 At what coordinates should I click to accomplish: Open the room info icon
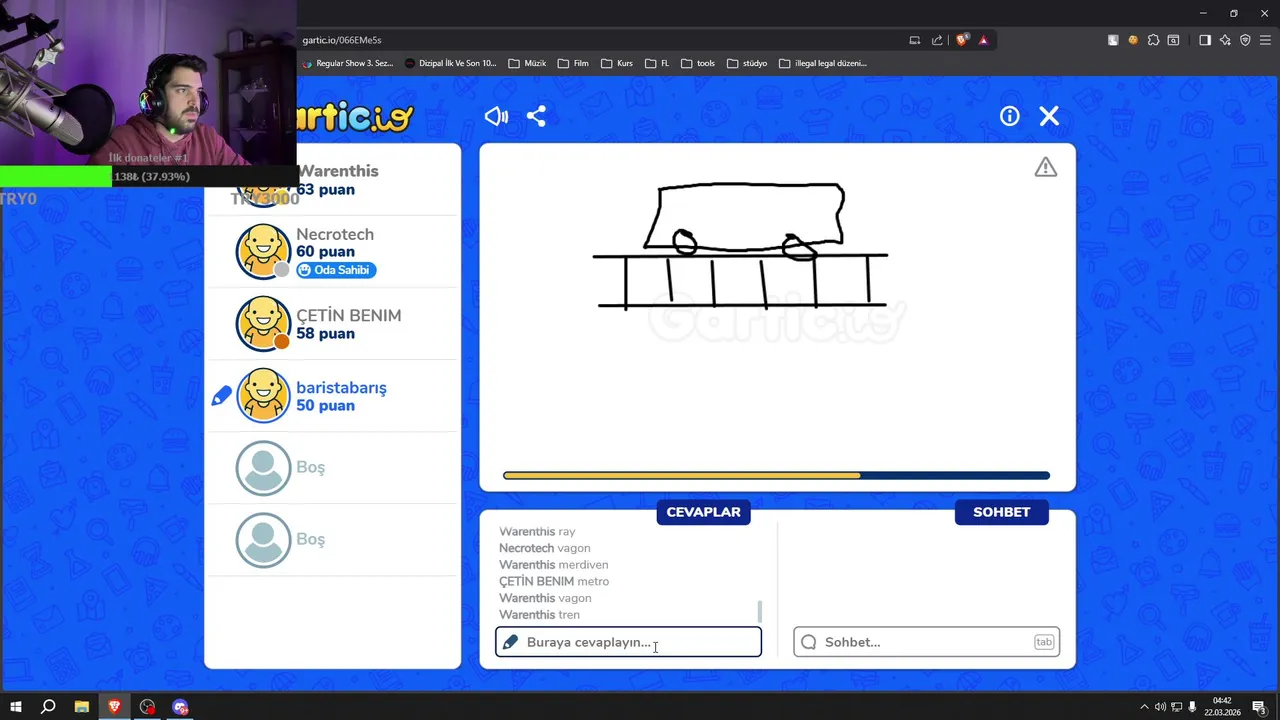tap(1010, 116)
